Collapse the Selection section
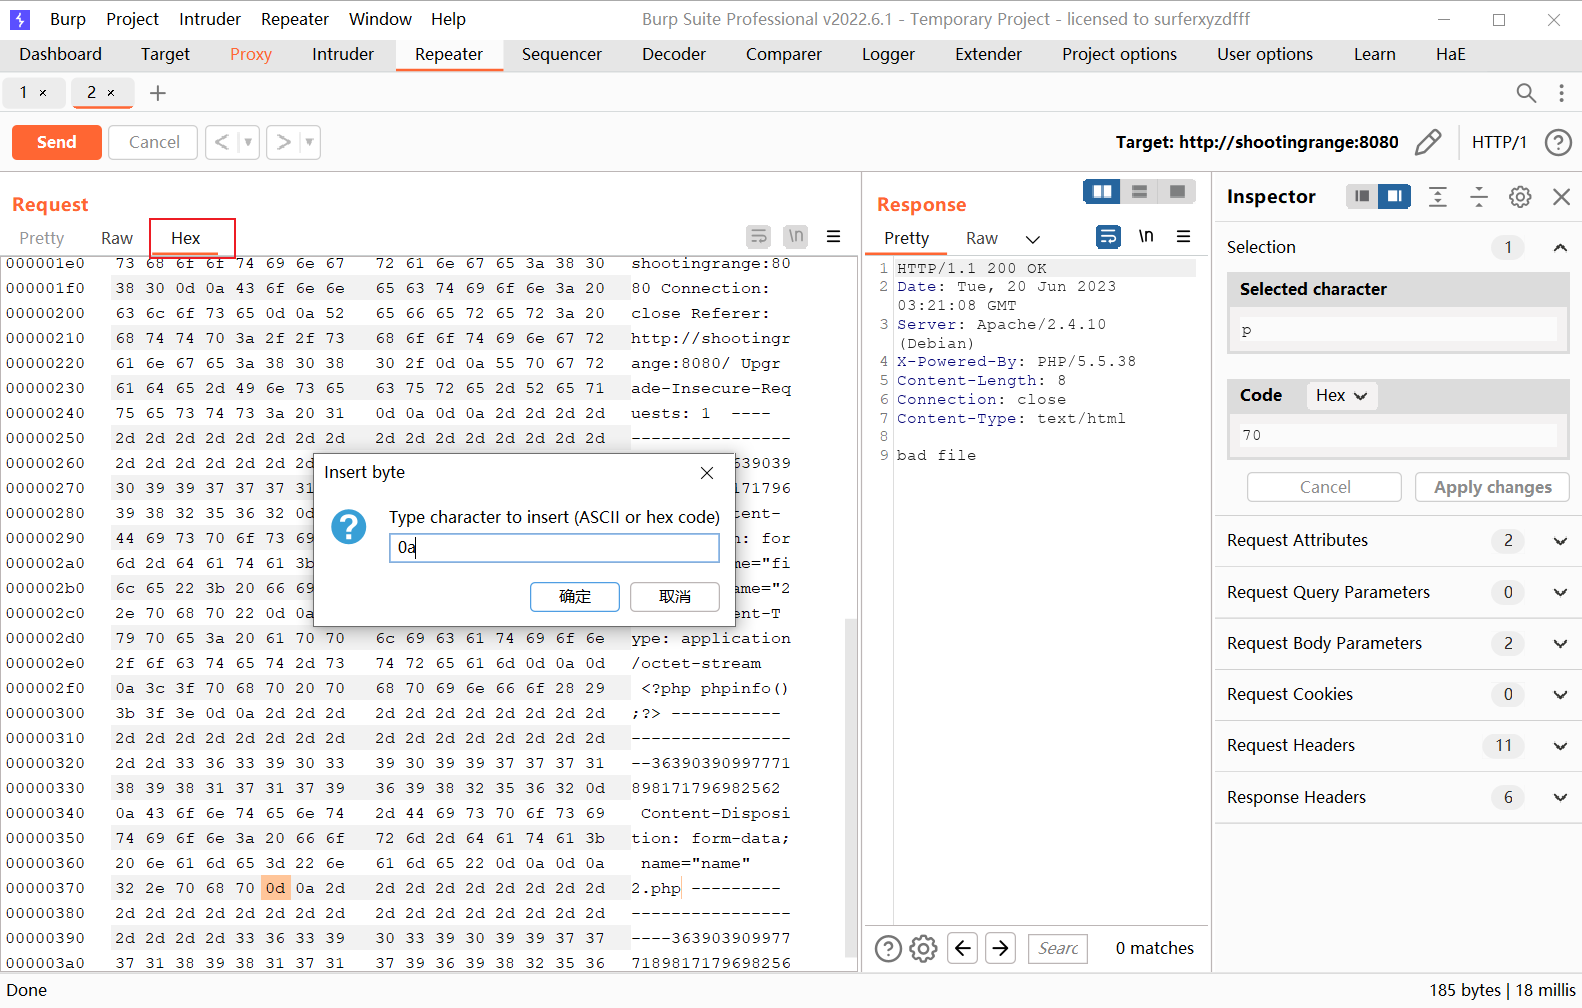The image size is (1582, 1008). [1560, 247]
